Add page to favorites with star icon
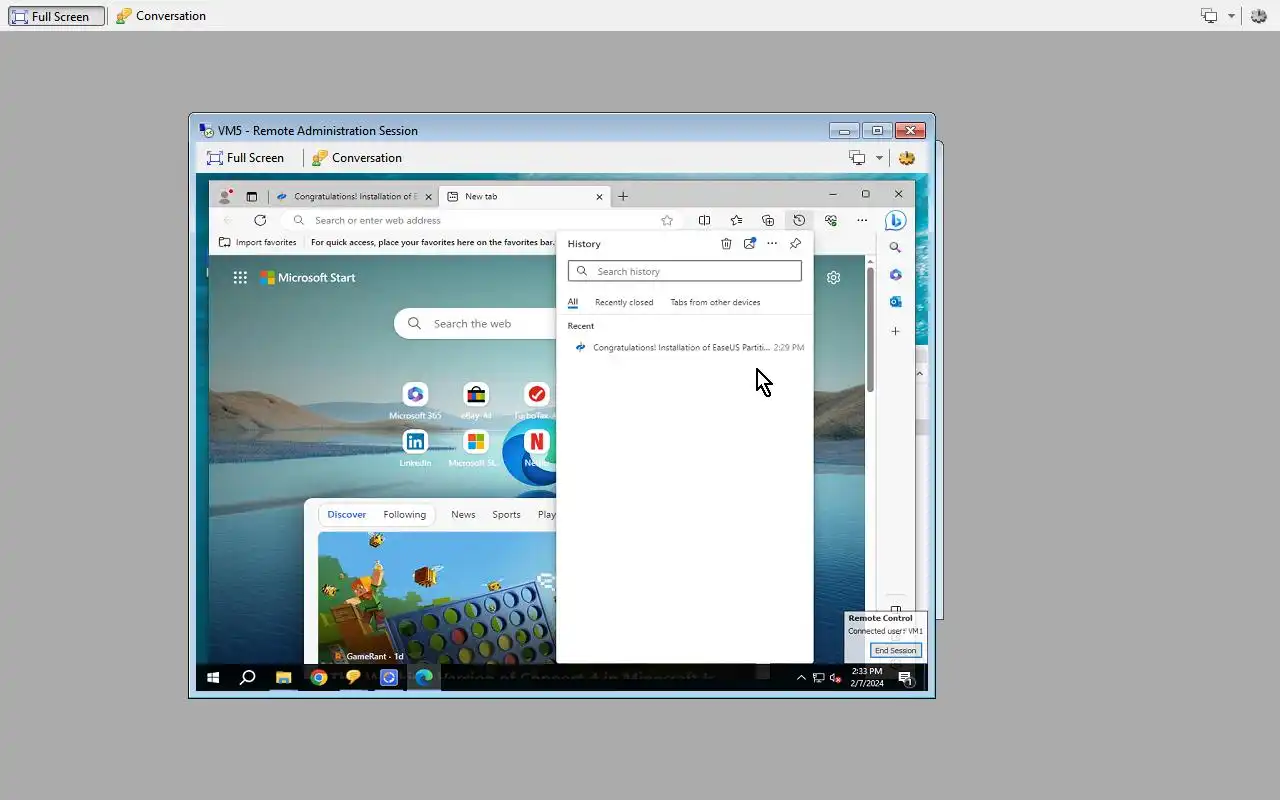The width and height of the screenshot is (1280, 800). click(x=667, y=220)
